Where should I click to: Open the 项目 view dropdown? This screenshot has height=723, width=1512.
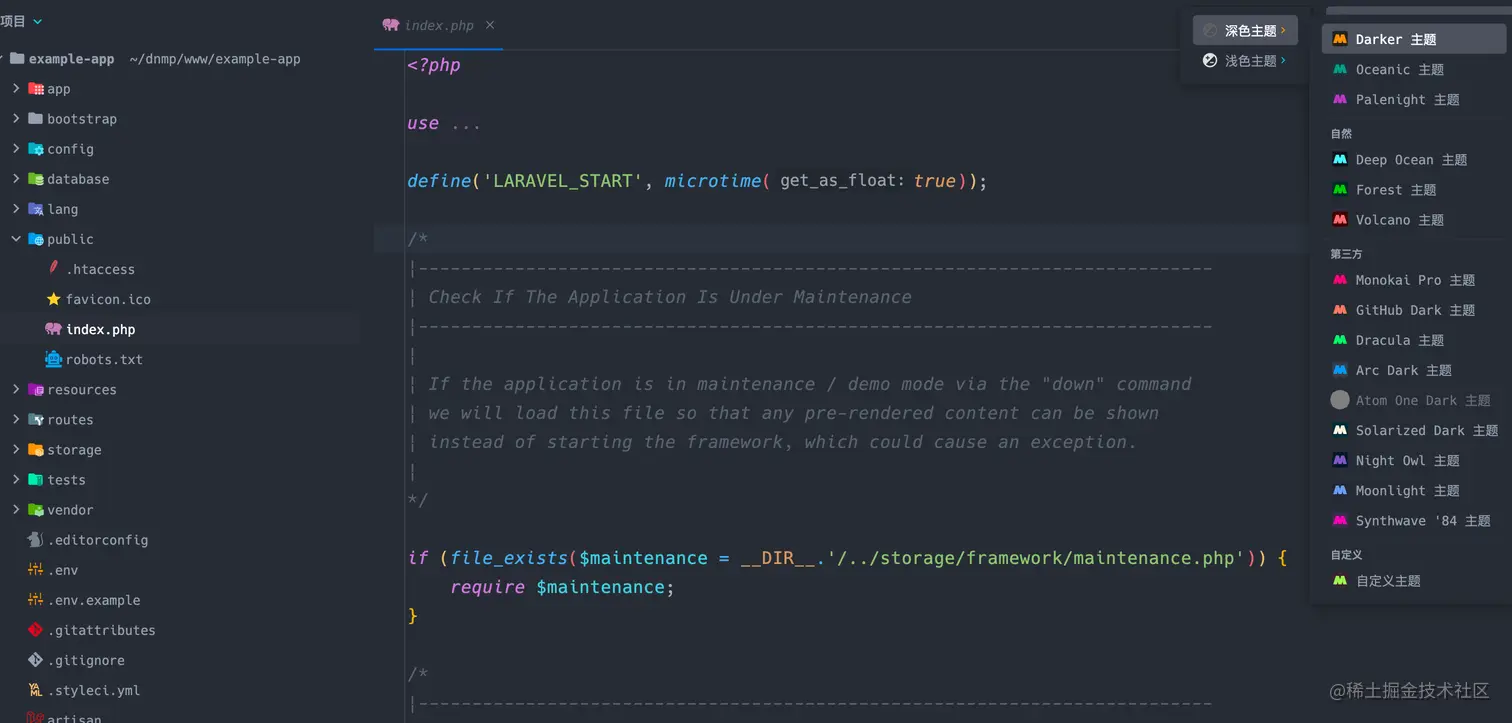coord(21,20)
